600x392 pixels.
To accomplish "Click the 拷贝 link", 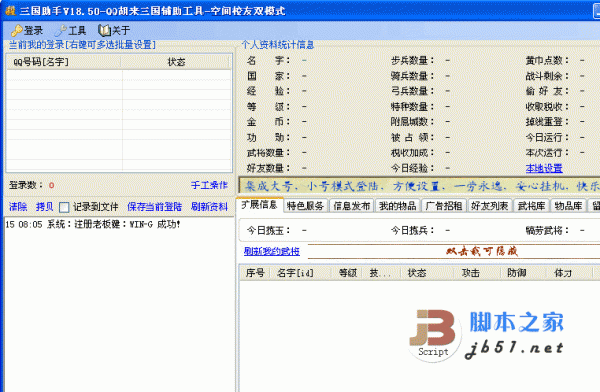I will click(x=44, y=207).
